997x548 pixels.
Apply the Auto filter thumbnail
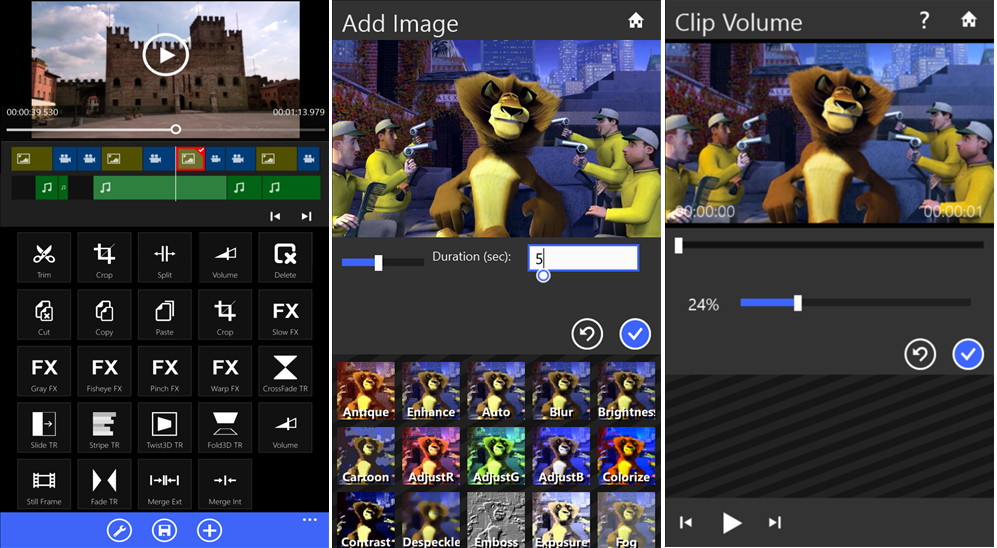coord(496,392)
